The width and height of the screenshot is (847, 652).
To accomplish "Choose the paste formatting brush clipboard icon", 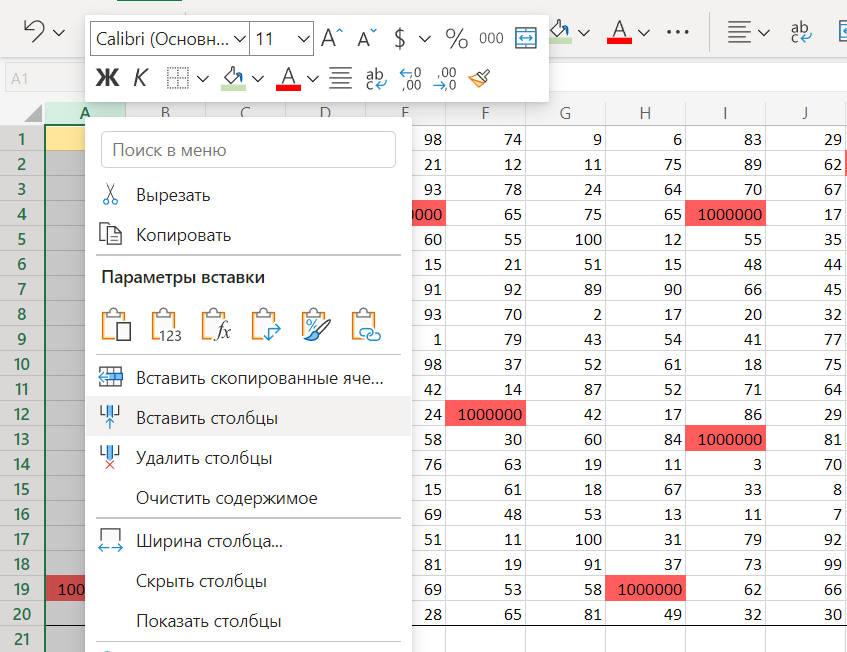I will tap(316, 326).
